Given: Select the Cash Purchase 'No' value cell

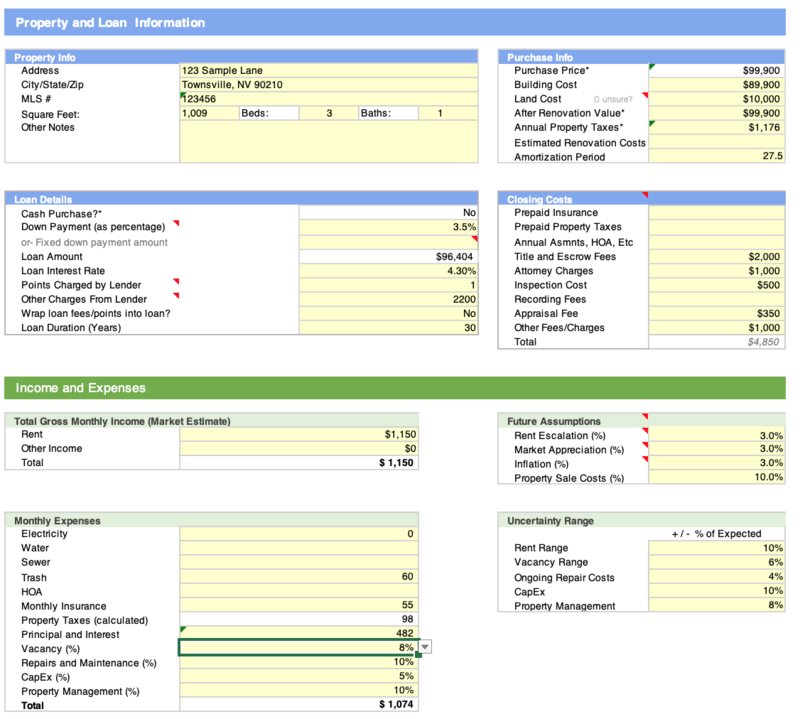Looking at the screenshot, I should [389, 213].
